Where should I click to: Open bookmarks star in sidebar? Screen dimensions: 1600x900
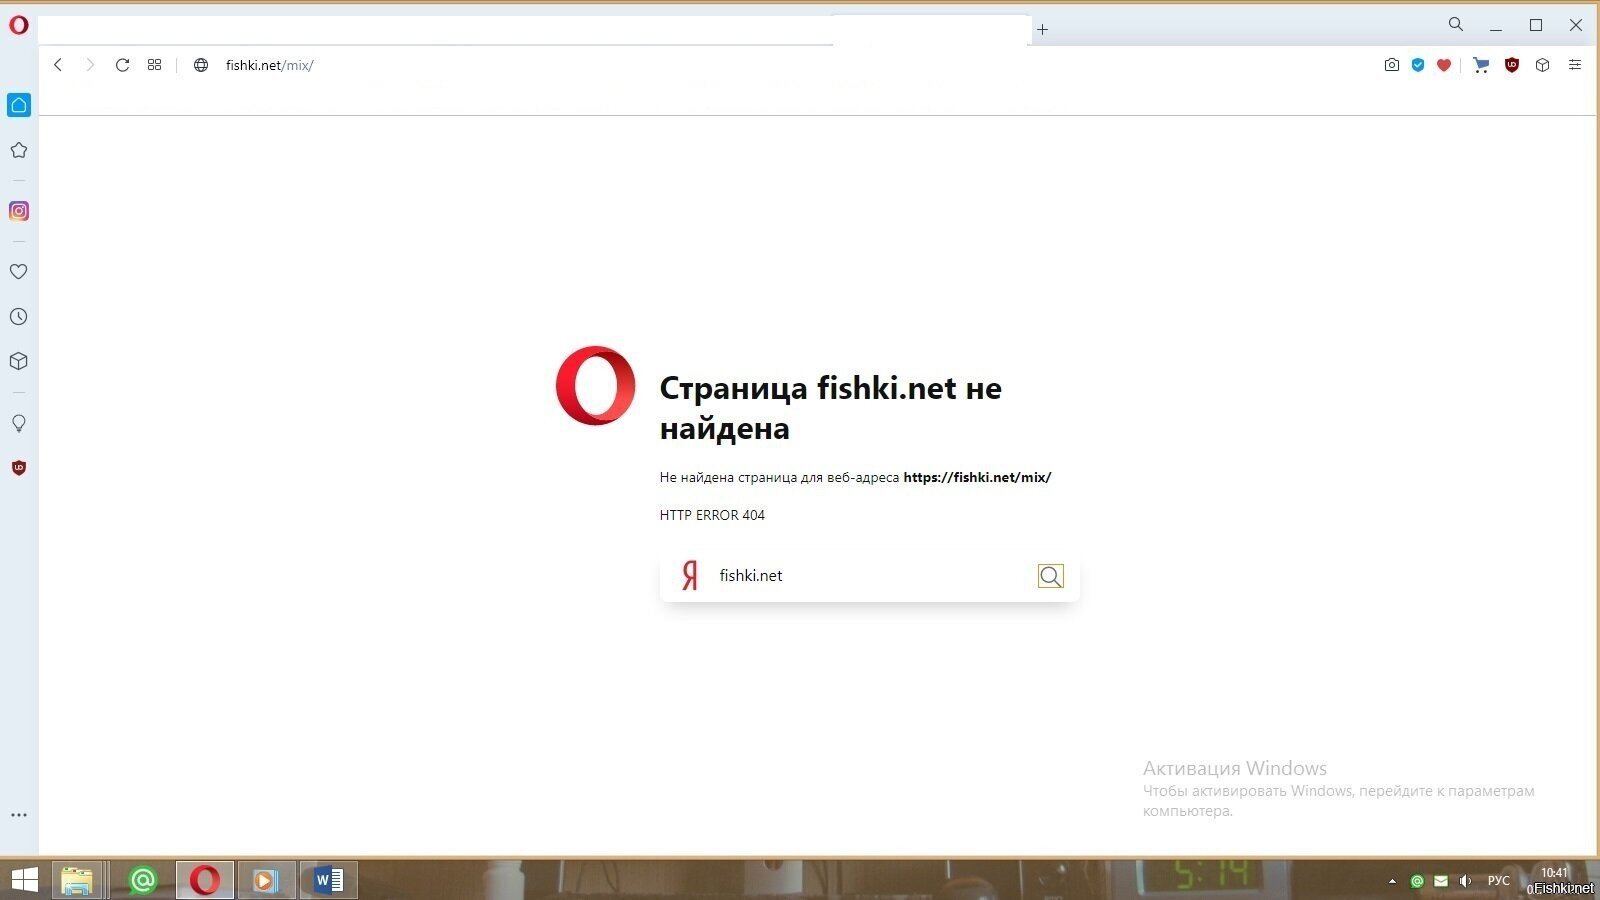pos(19,150)
